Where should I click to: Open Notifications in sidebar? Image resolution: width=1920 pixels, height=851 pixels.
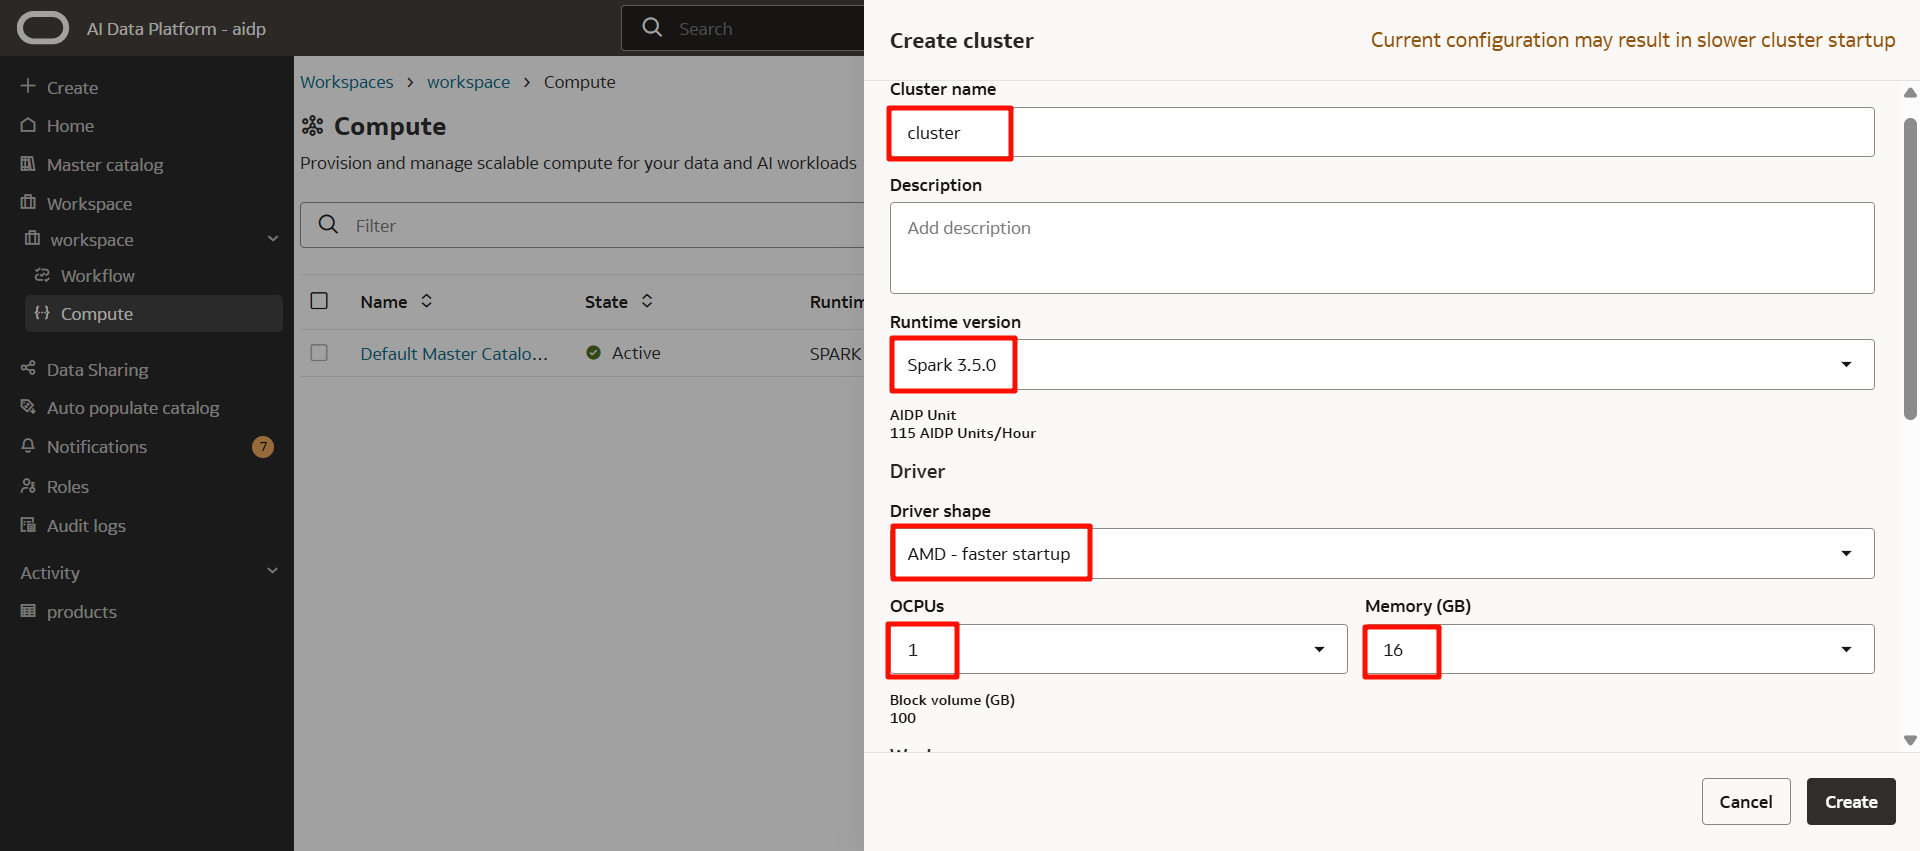[97, 447]
